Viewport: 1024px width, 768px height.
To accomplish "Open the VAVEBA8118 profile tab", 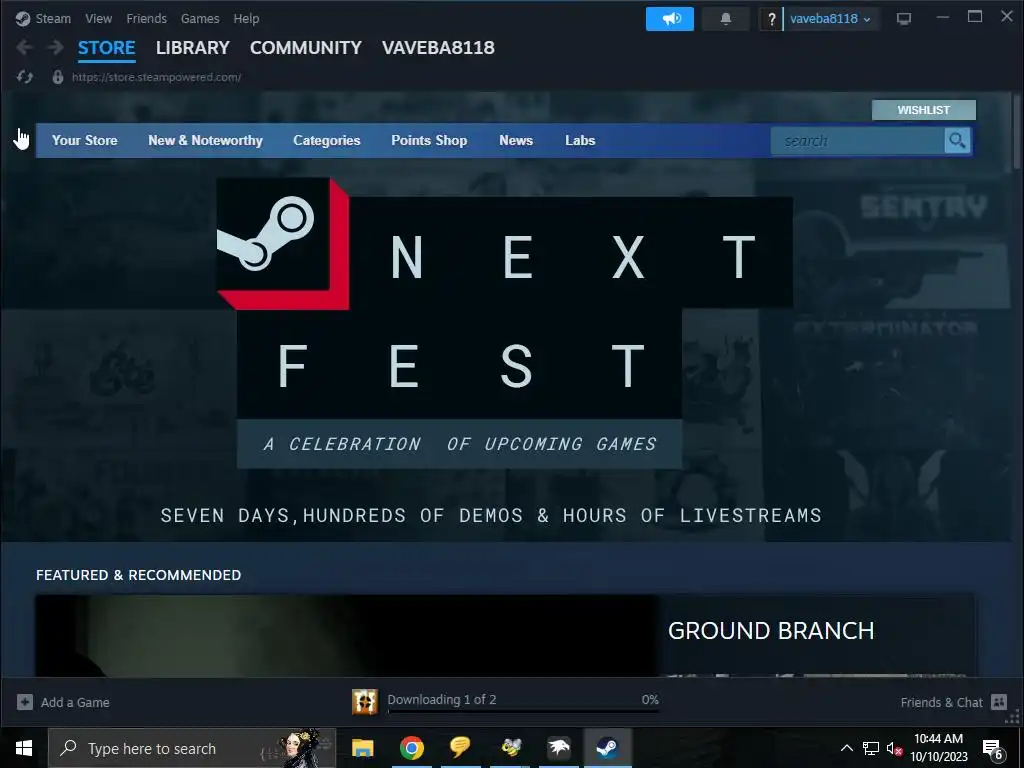I will coord(438,48).
